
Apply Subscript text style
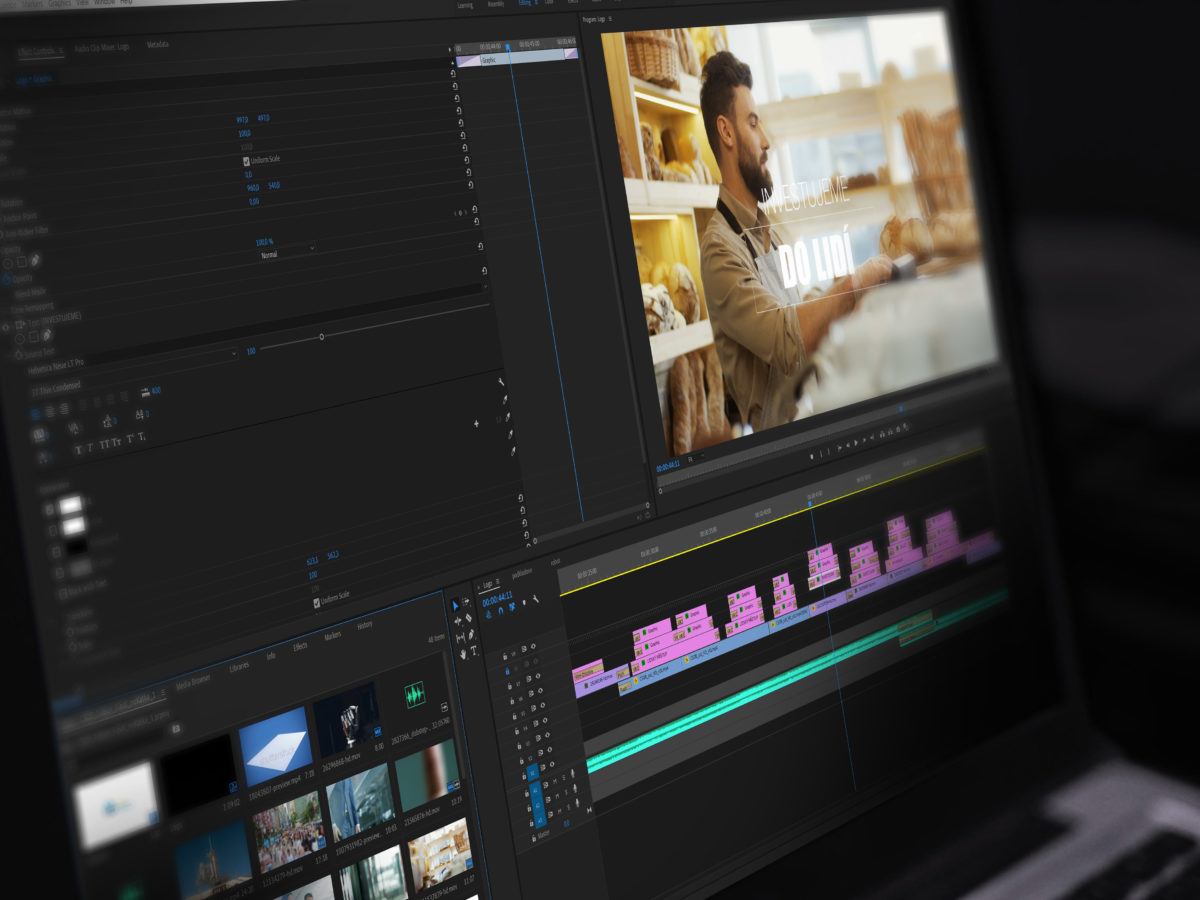(x=142, y=437)
